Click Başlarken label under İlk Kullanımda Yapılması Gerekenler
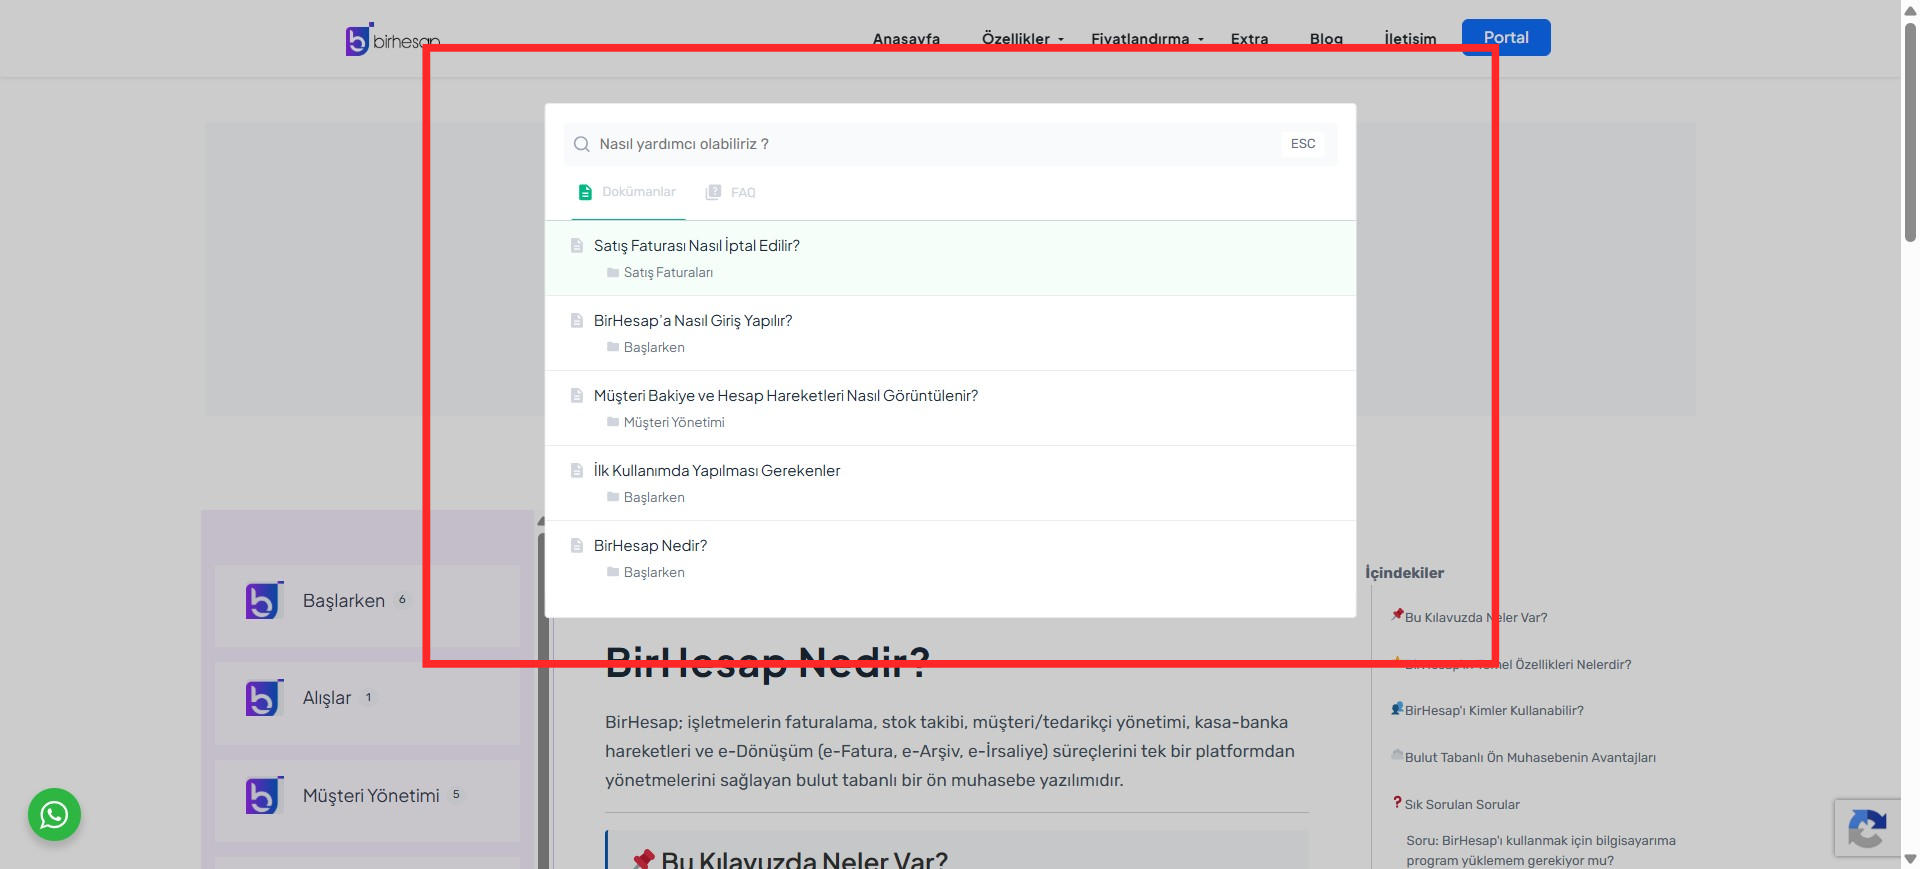 (x=654, y=497)
